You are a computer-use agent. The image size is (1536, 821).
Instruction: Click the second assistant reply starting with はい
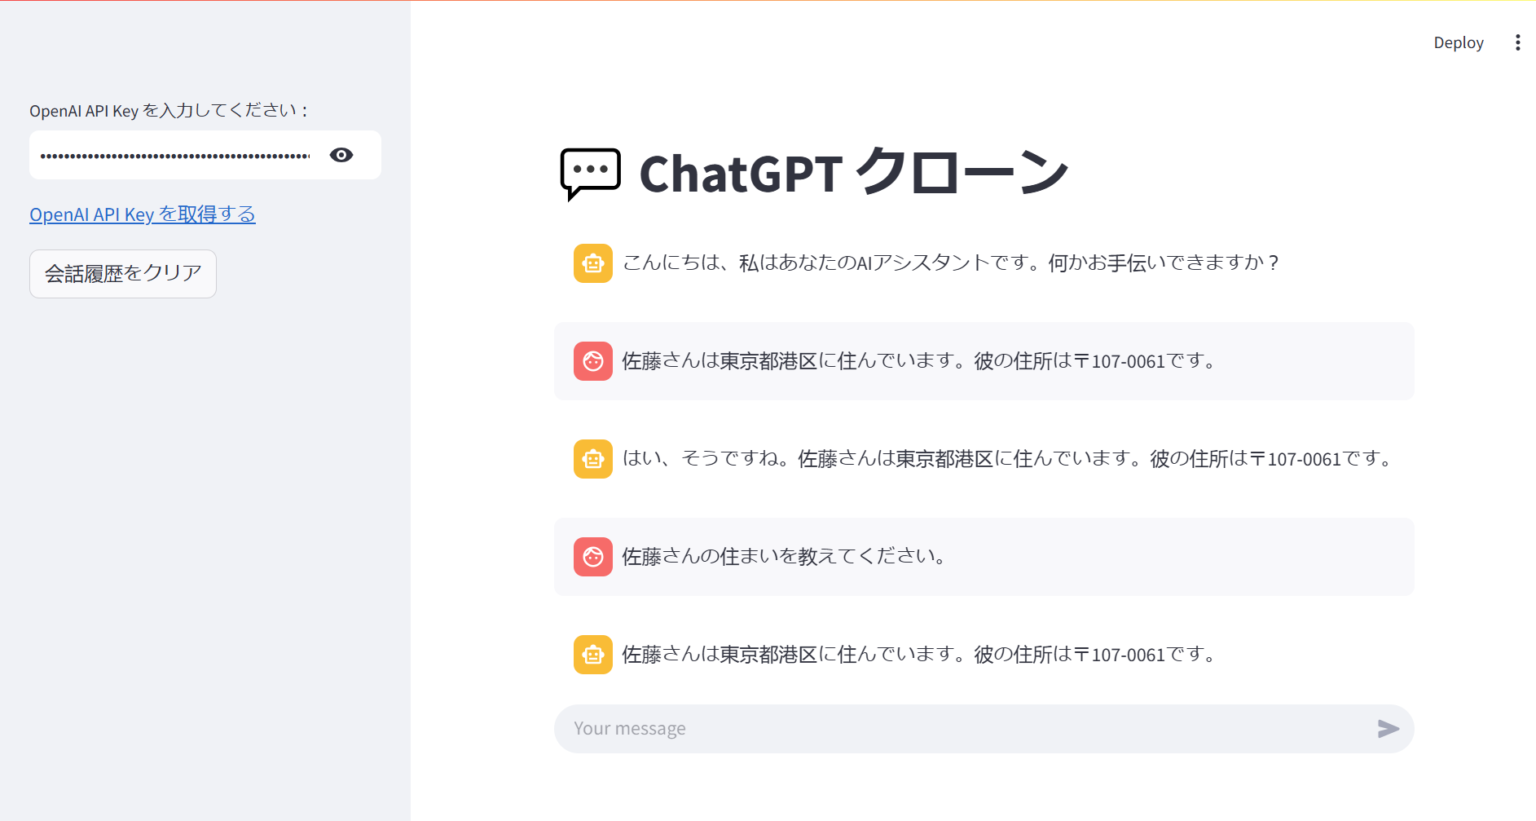(x=1000, y=458)
